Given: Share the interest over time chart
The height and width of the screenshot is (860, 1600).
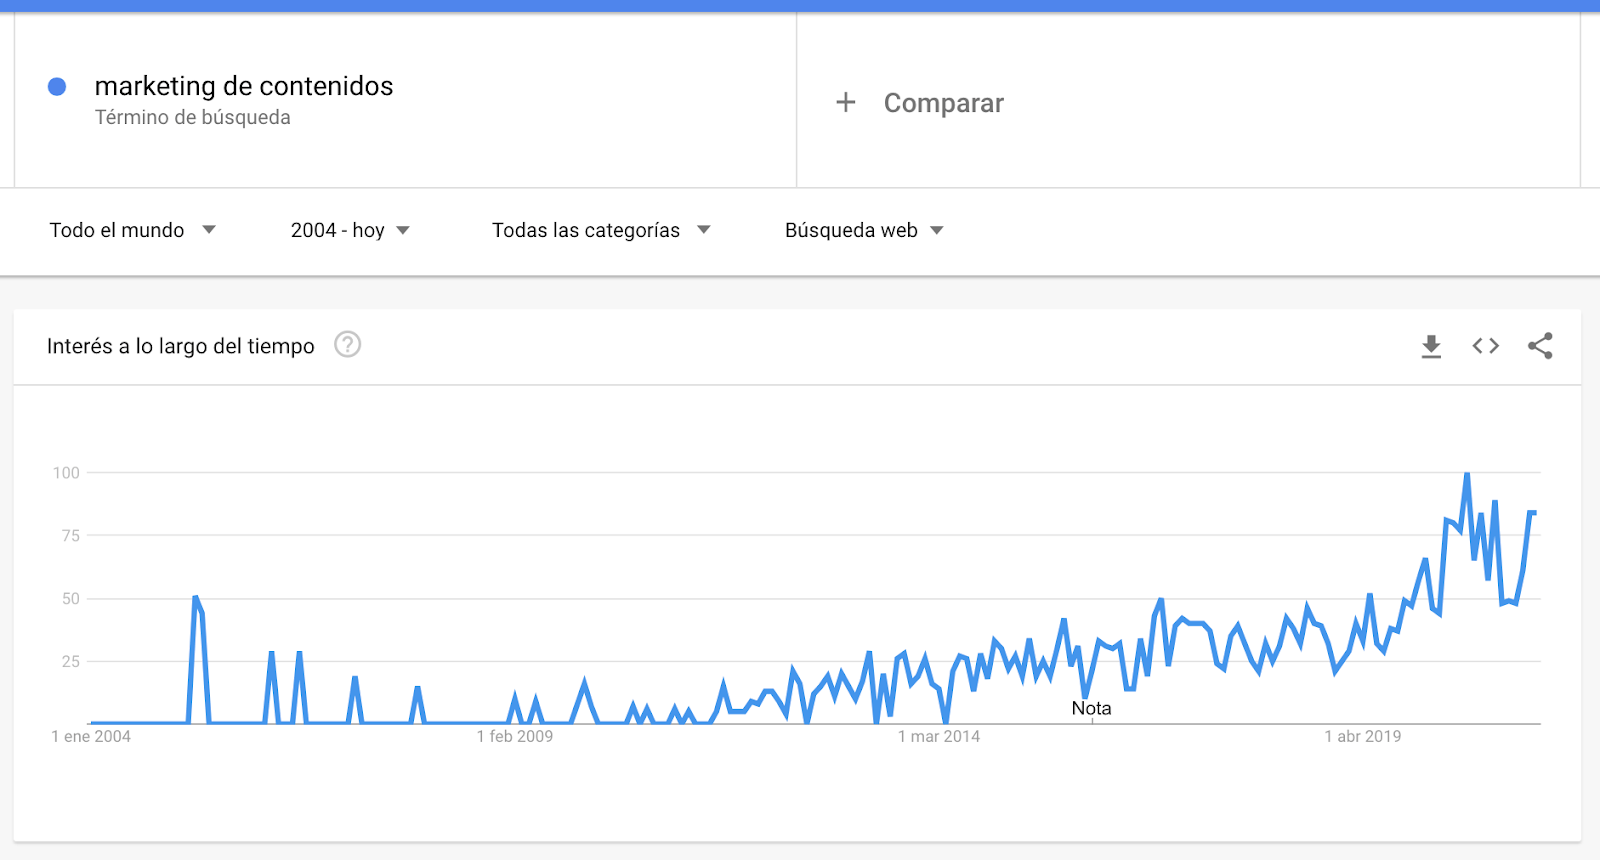Looking at the screenshot, I should tap(1540, 346).
